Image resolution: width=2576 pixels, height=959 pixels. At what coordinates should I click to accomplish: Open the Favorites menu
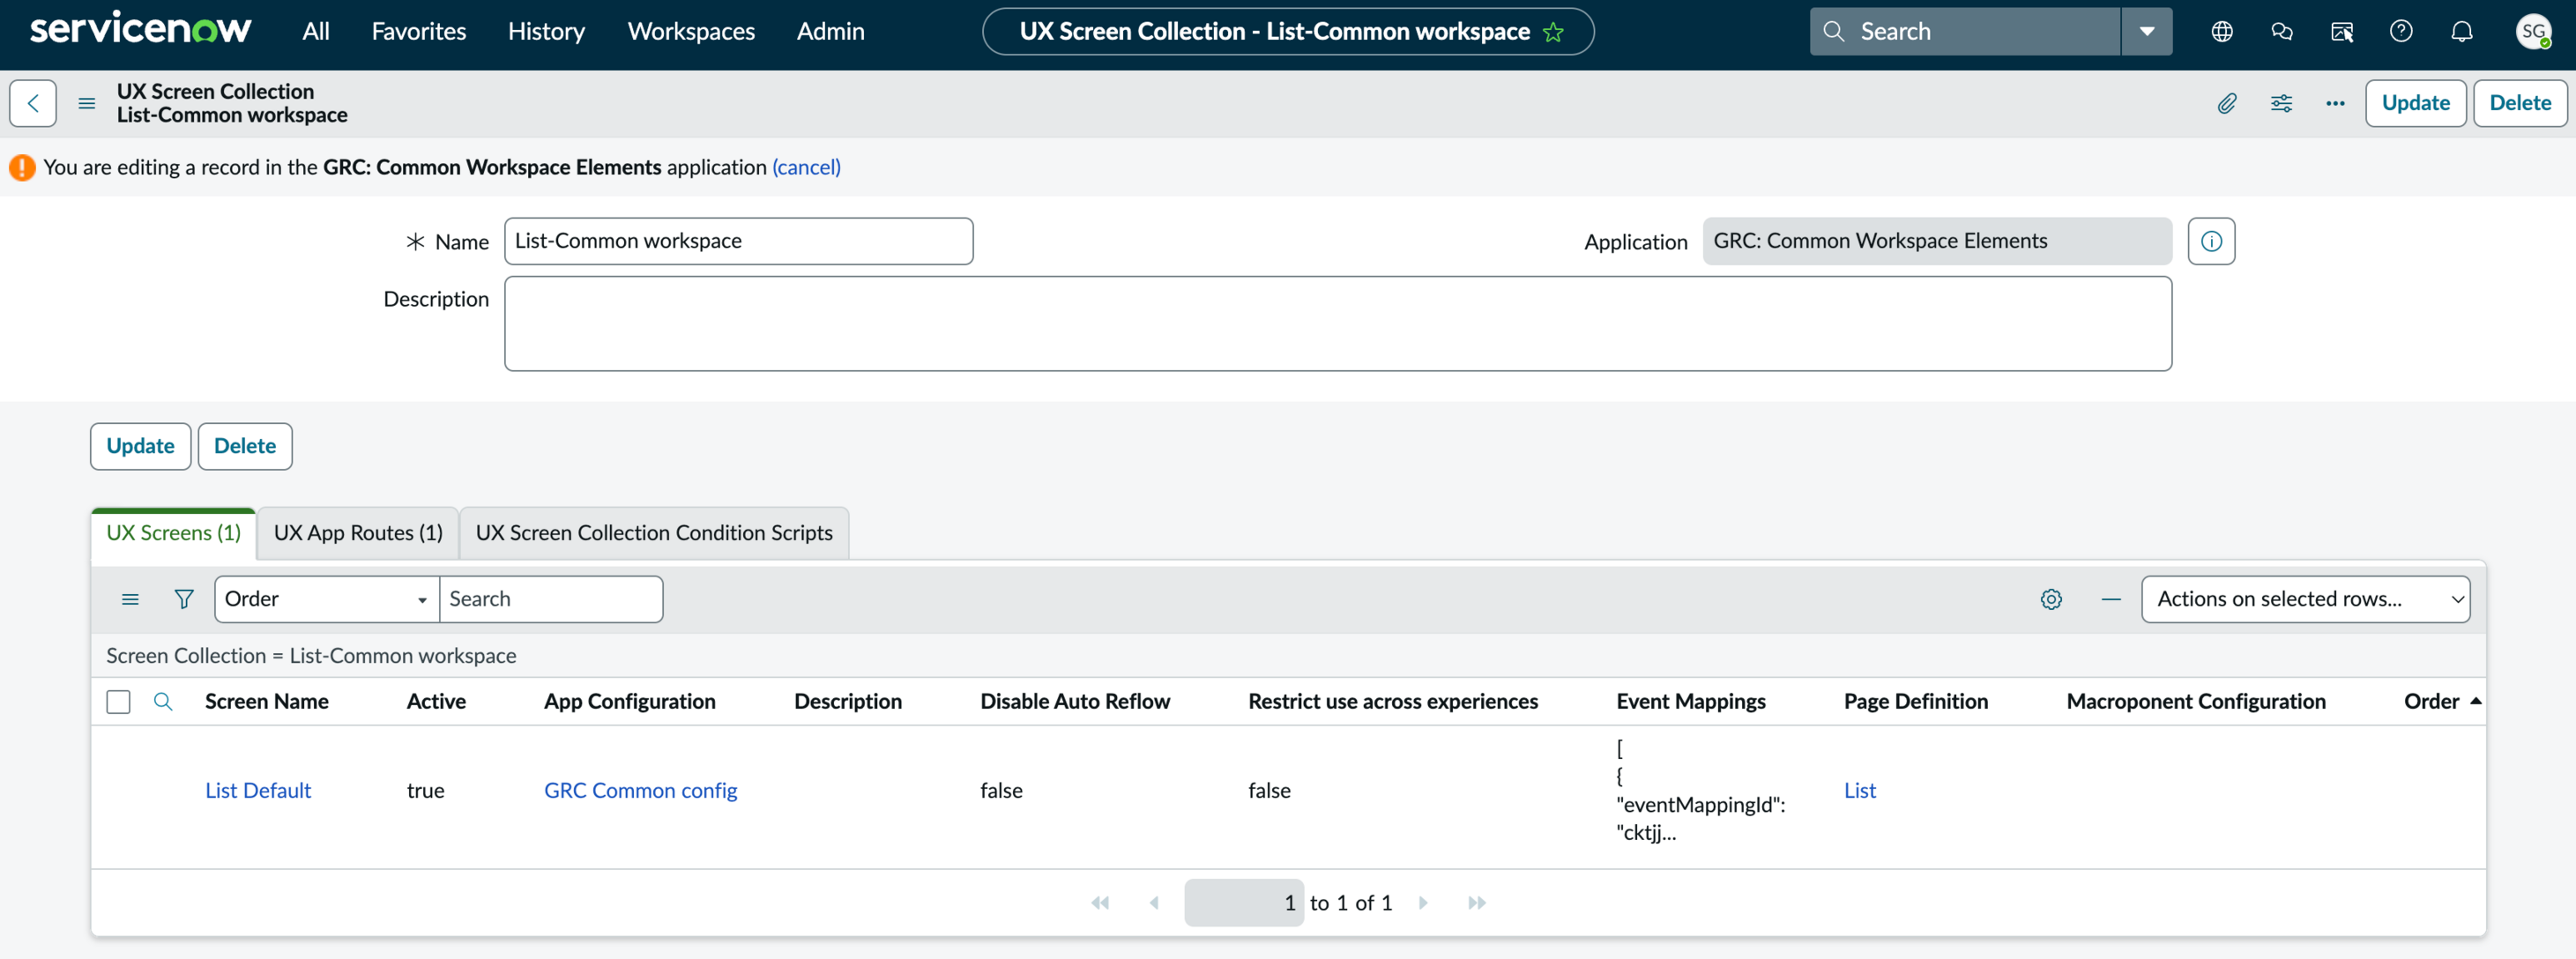pyautogui.click(x=419, y=31)
